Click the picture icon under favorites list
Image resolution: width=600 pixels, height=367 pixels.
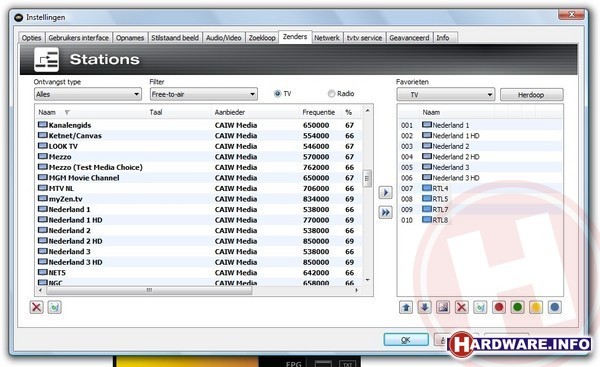[443, 307]
